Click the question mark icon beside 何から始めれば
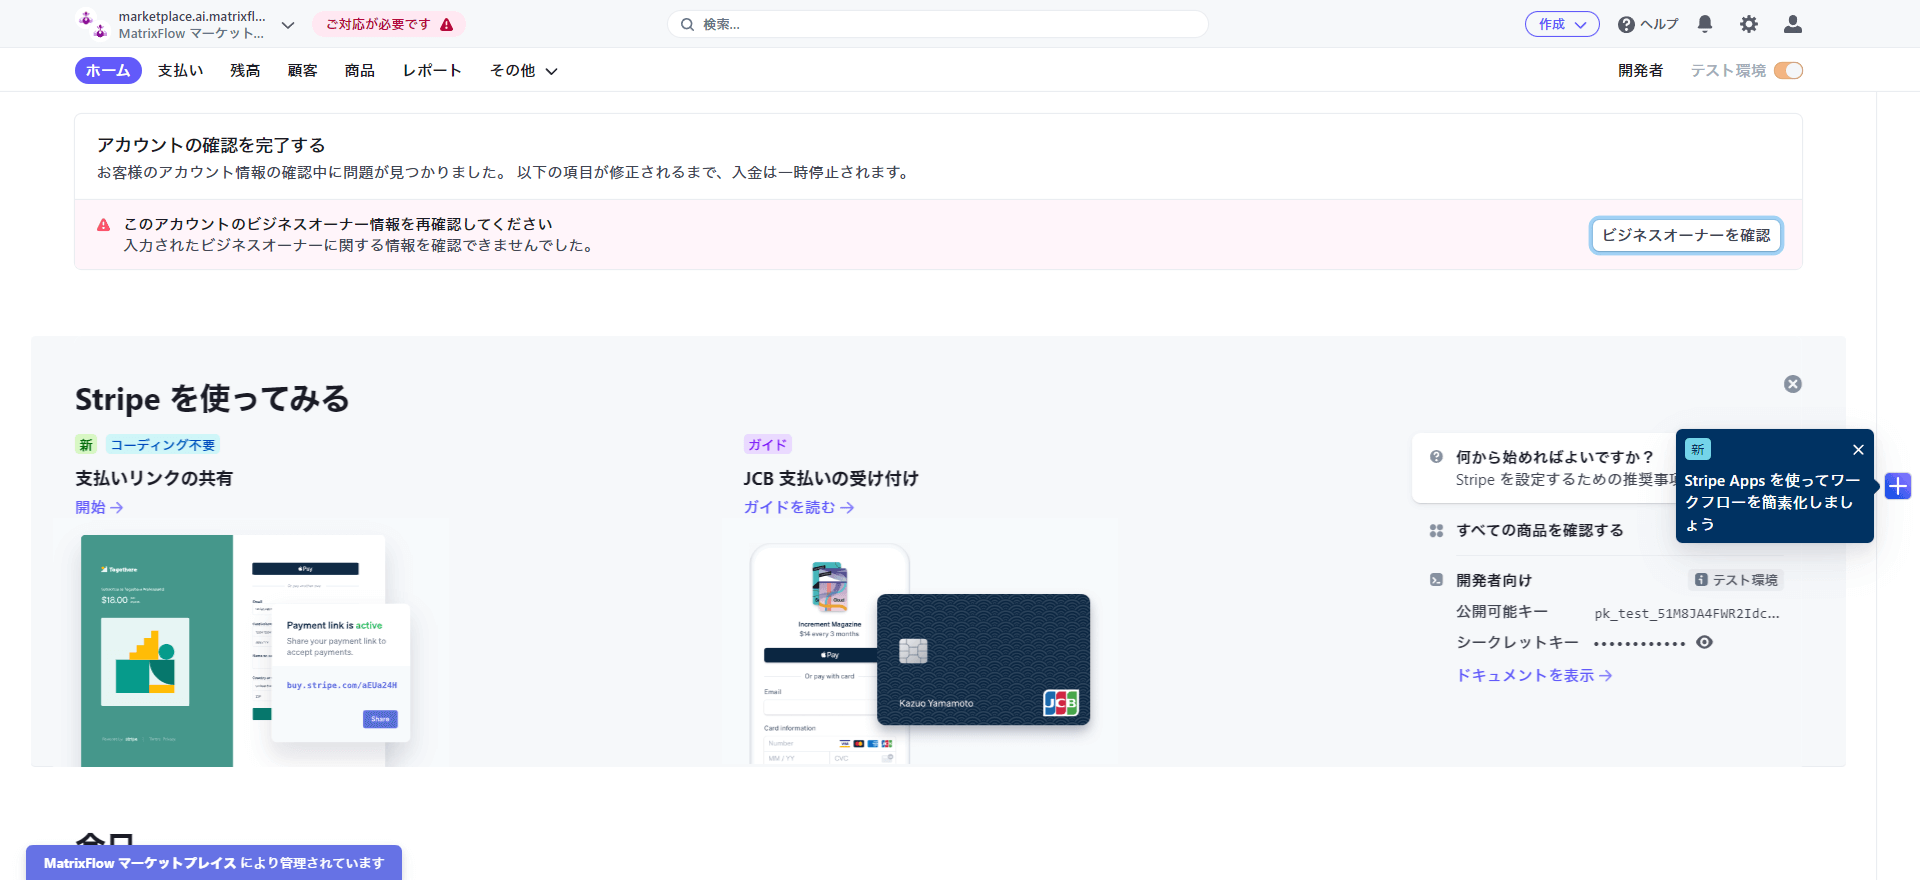This screenshot has width=1920, height=880. coord(1436,457)
